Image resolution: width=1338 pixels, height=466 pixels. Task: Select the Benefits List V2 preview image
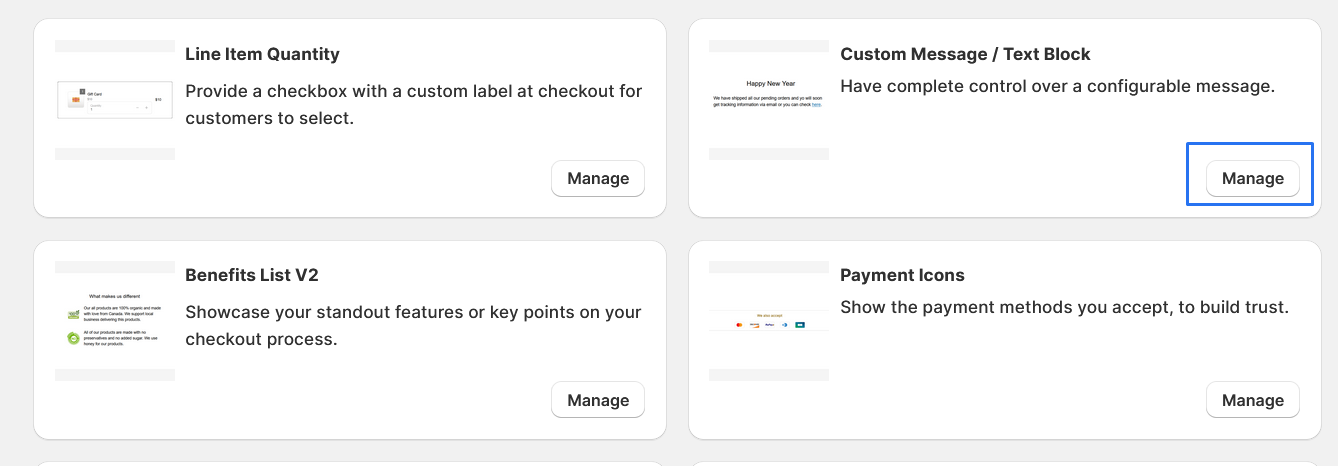(x=115, y=320)
